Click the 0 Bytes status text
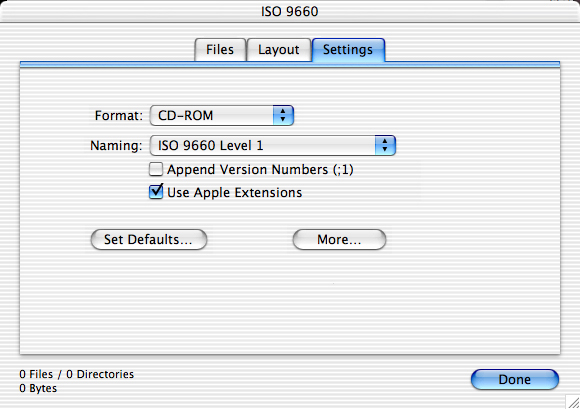The width and height of the screenshot is (580, 409). coord(38,388)
